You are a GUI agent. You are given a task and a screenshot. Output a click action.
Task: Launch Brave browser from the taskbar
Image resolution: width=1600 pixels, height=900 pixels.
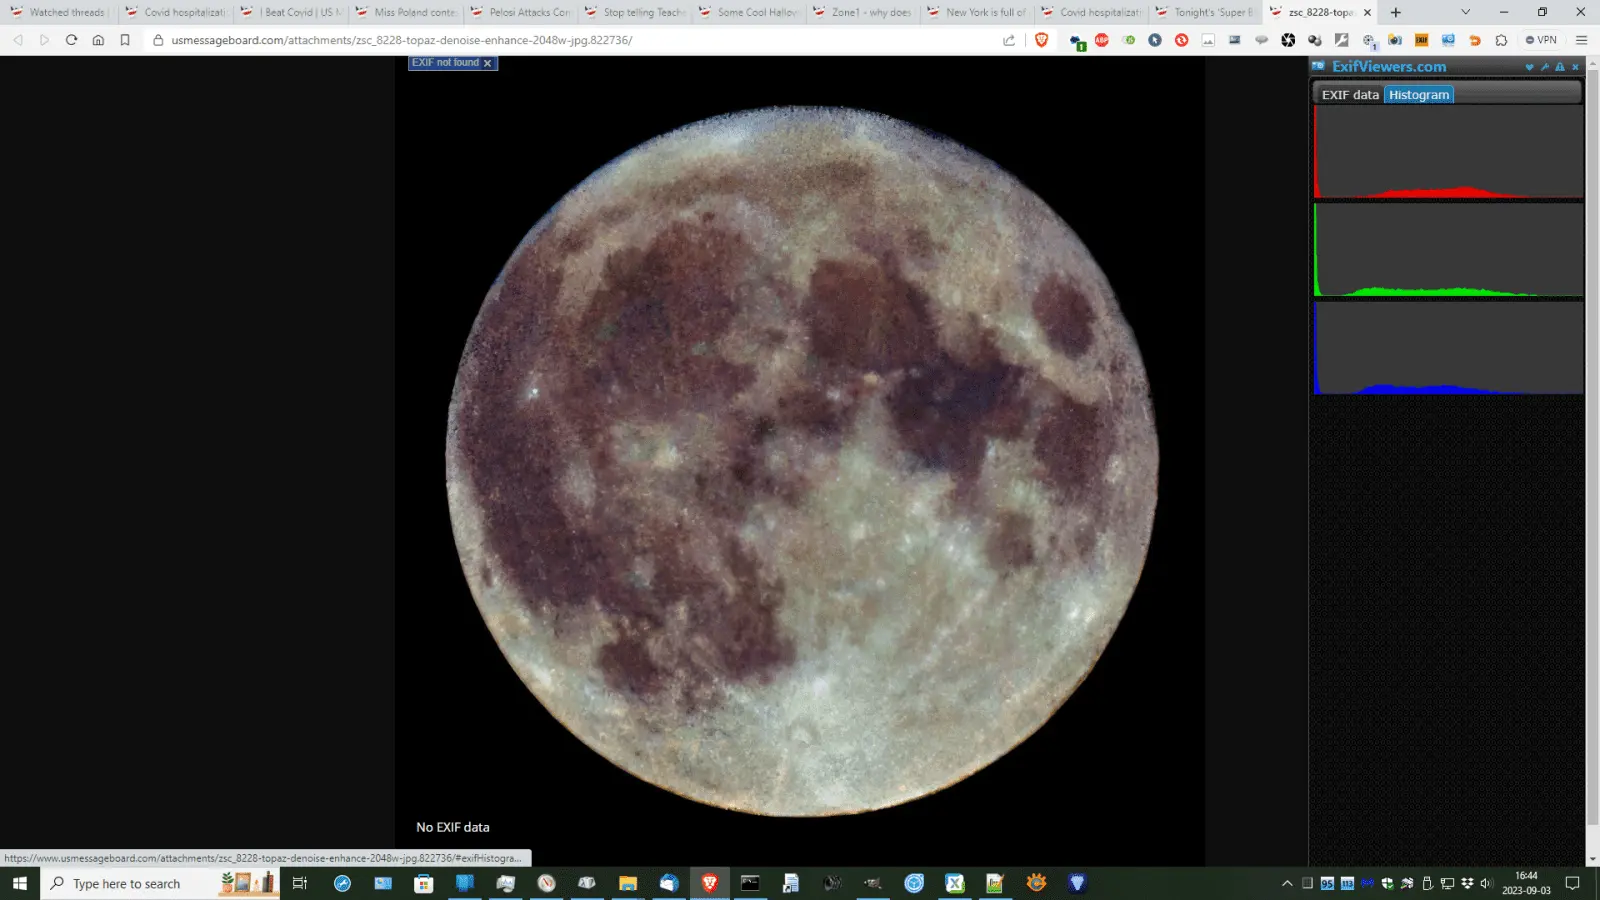711,883
